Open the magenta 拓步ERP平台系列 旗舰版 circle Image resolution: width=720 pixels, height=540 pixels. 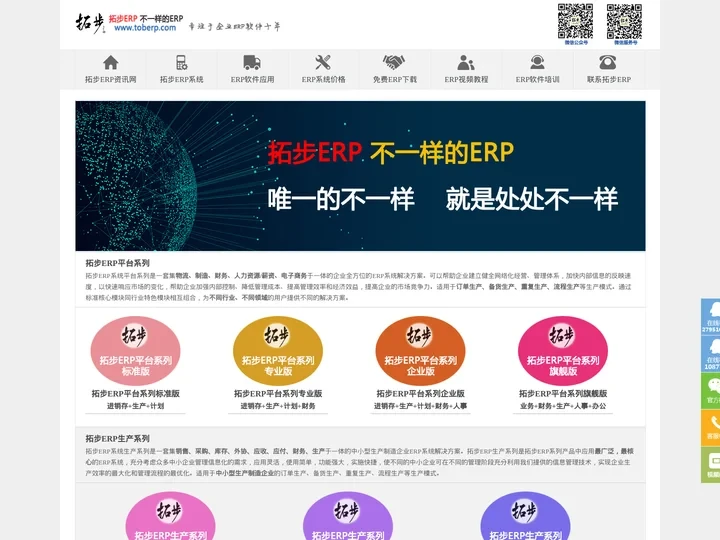(x=563, y=350)
